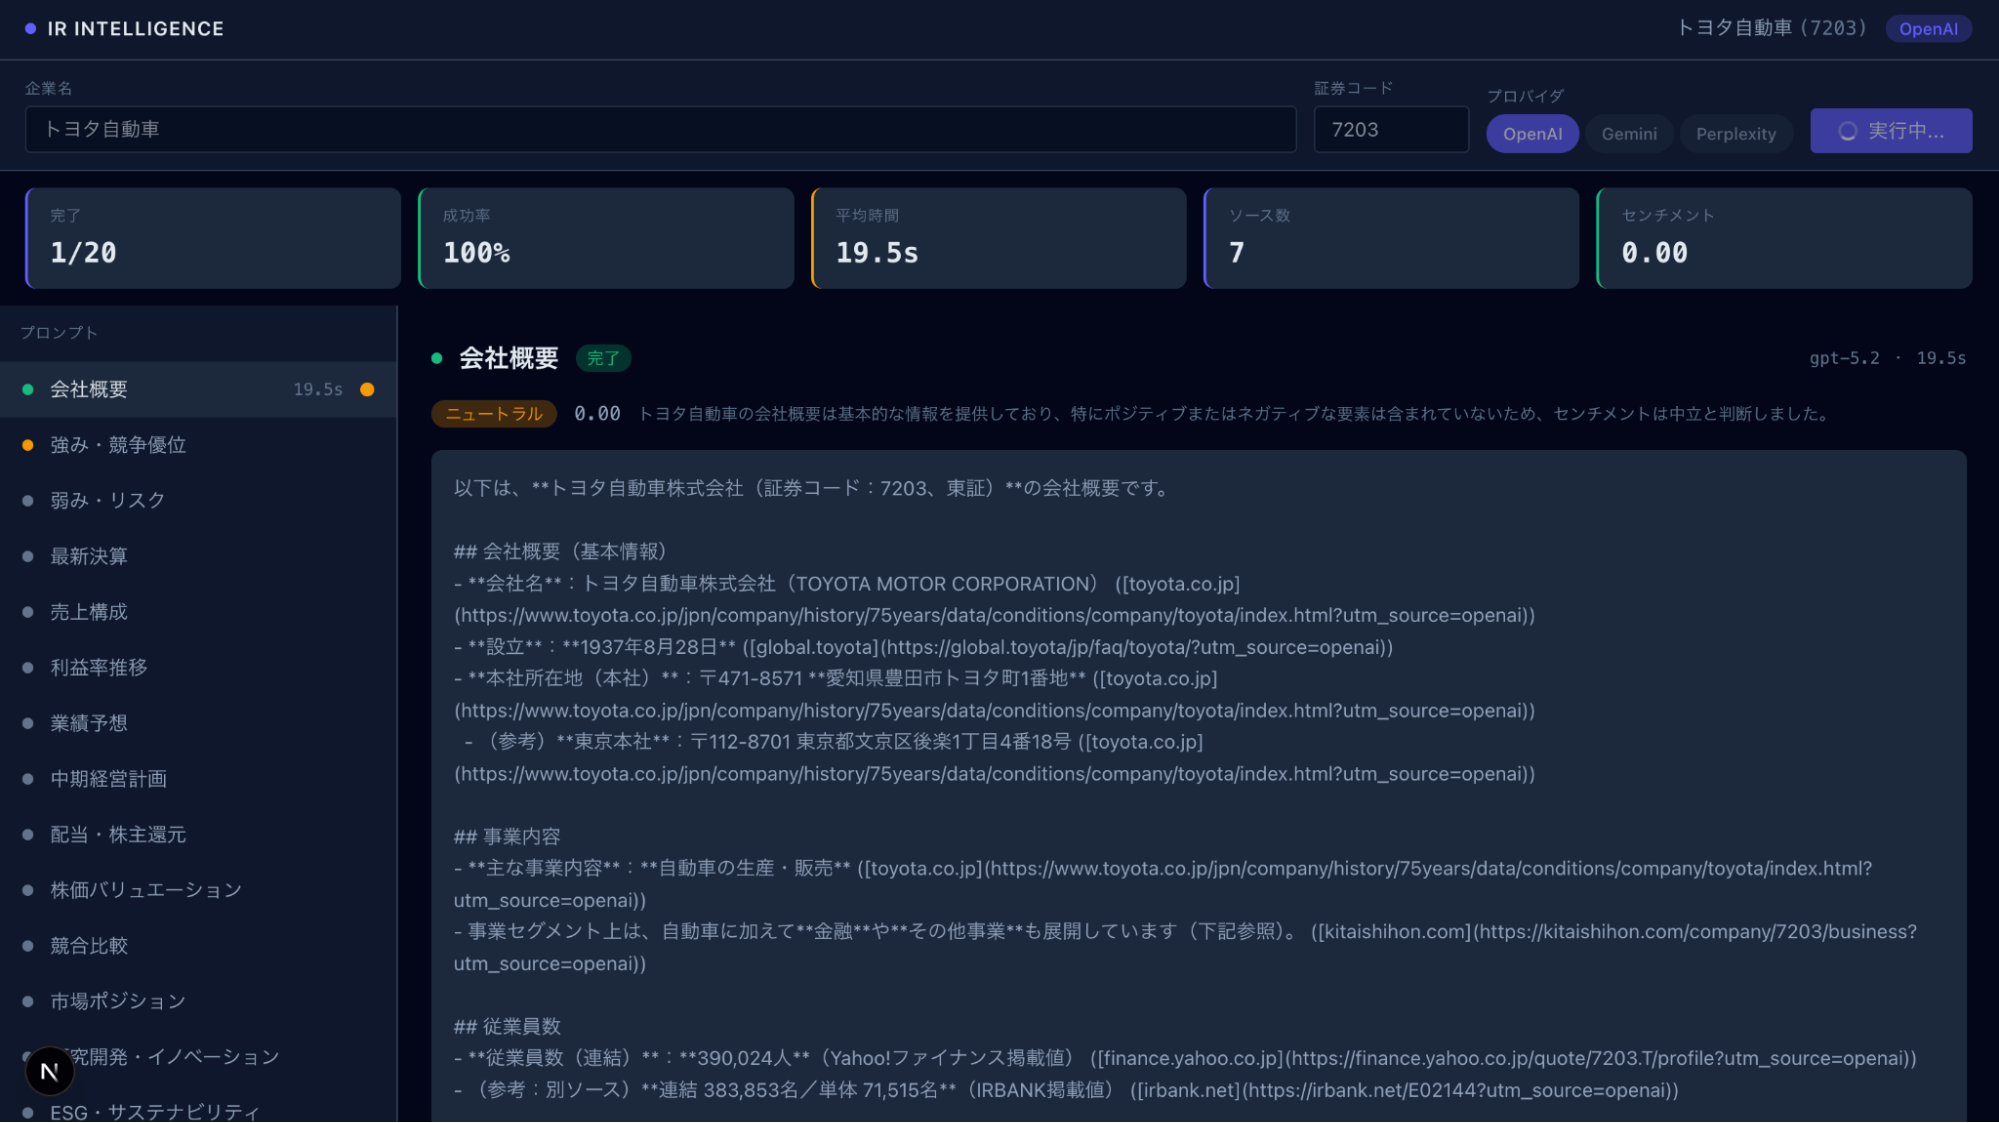The image size is (1999, 1123).
Task: Click the ニュートラル sentiment badge
Action: pos(493,413)
